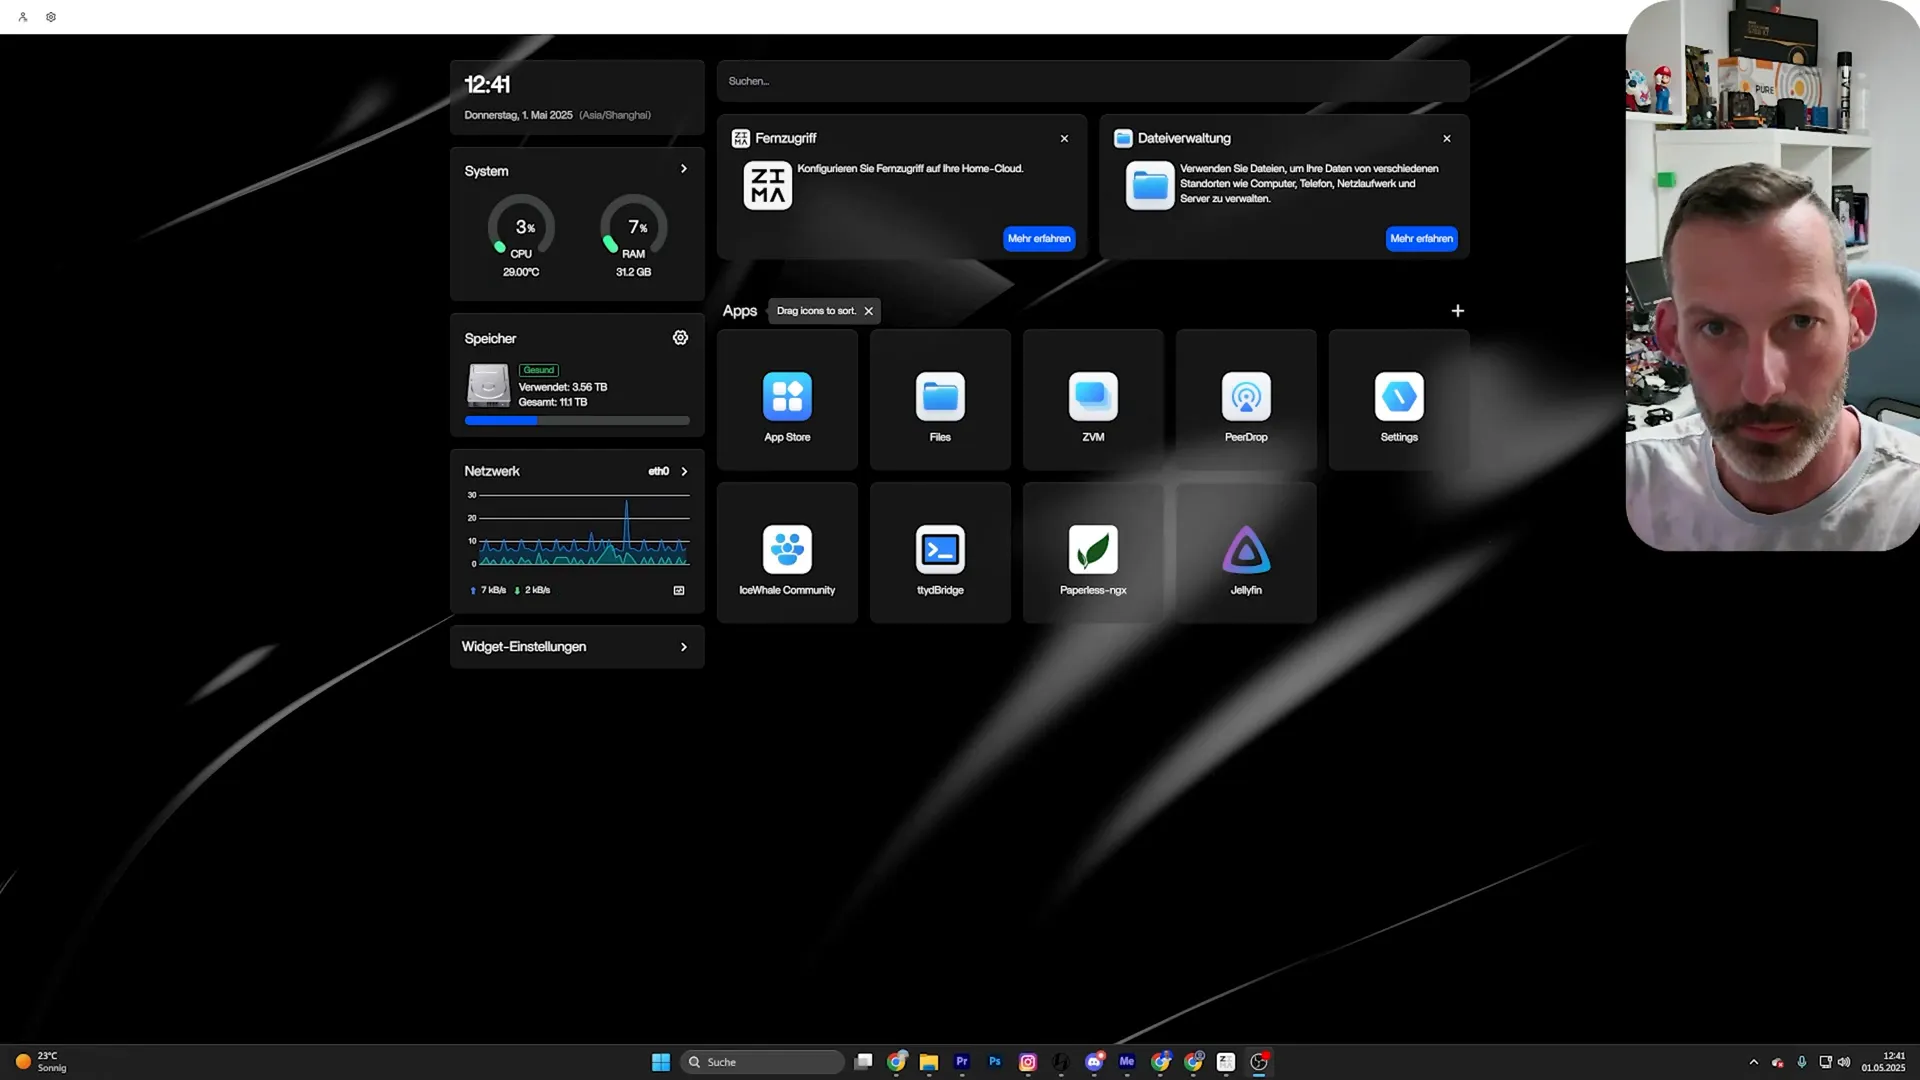This screenshot has height=1080, width=1920.
Task: Click the 'Gesund' health status badge
Action: 538,370
